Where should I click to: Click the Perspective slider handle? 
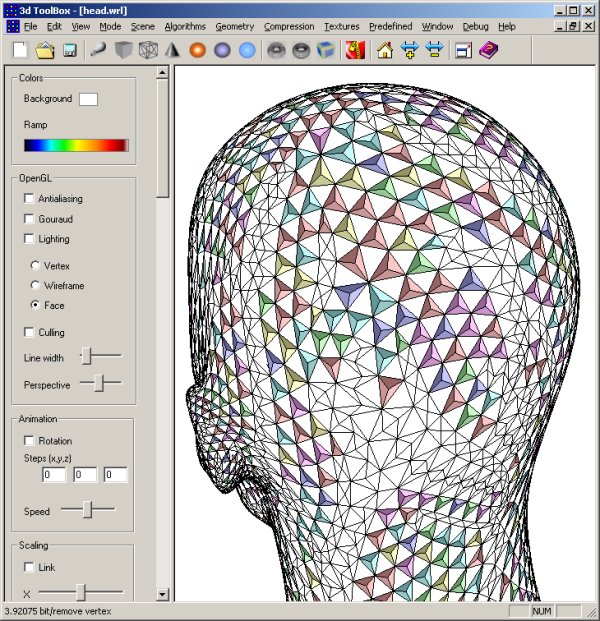(99, 382)
